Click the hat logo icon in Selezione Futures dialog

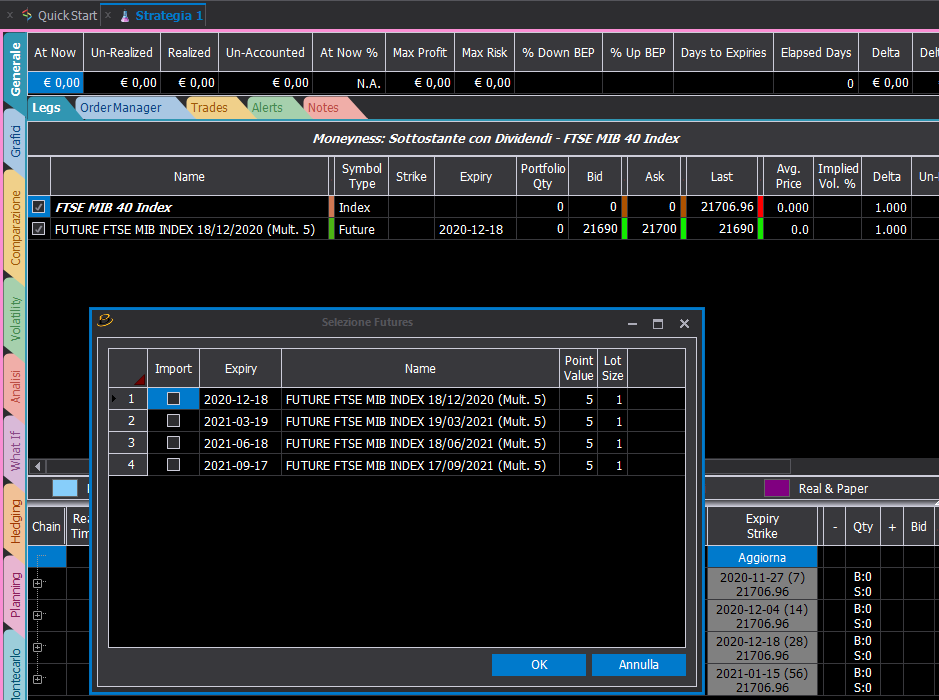coord(105,321)
